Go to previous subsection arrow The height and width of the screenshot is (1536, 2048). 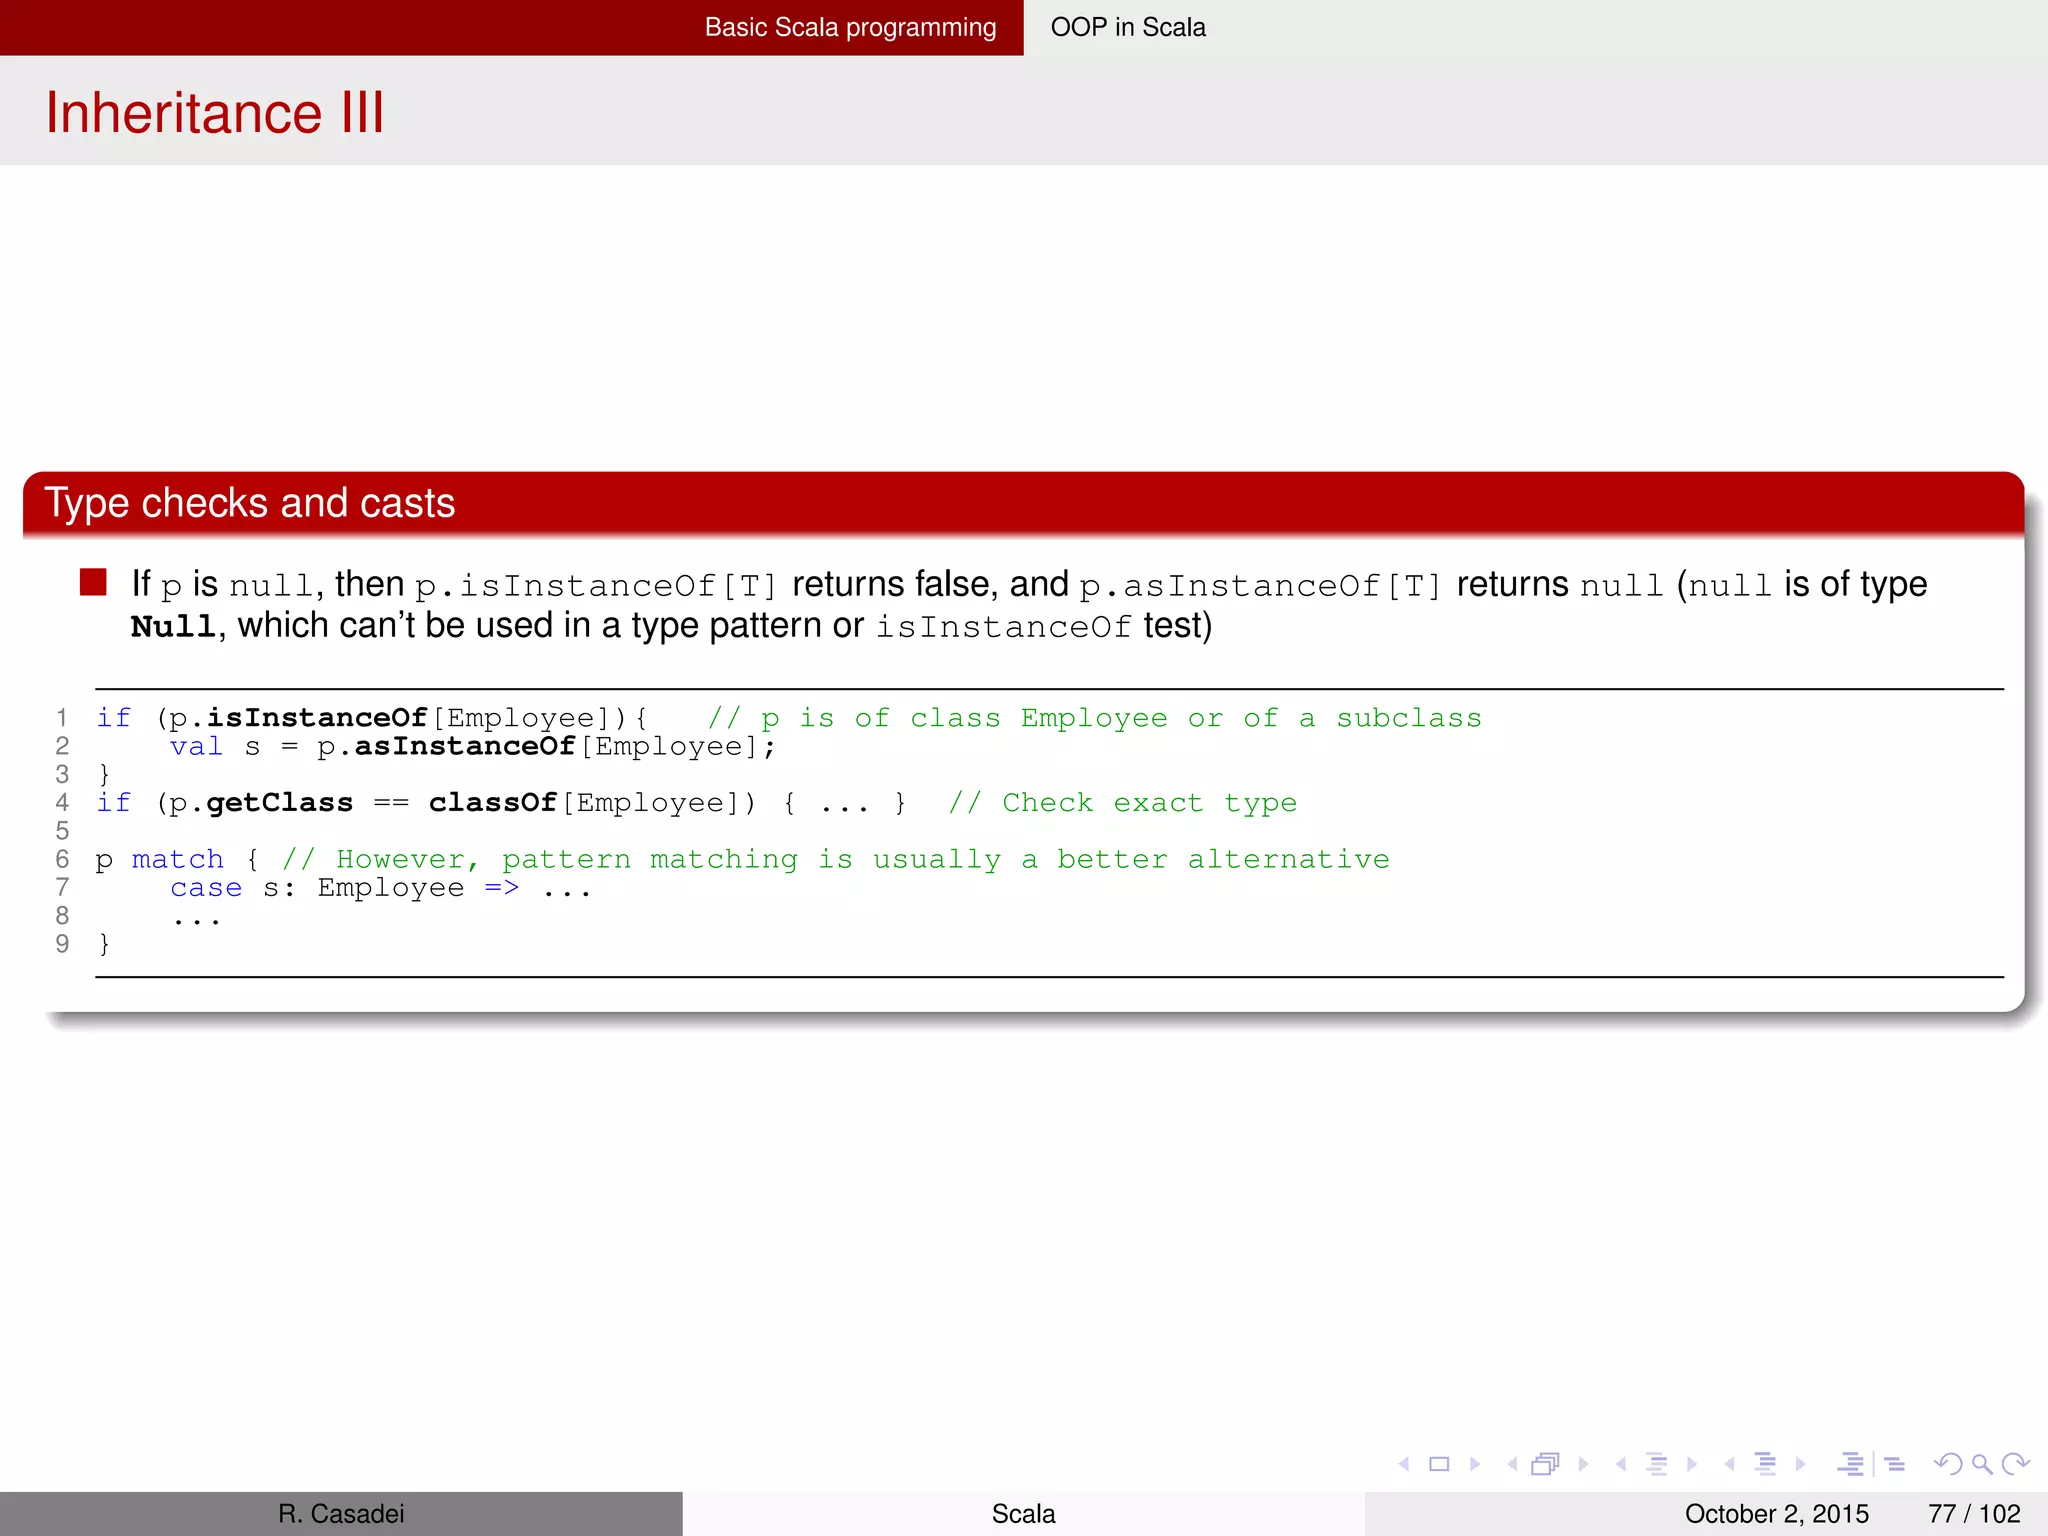pos(1621,1464)
